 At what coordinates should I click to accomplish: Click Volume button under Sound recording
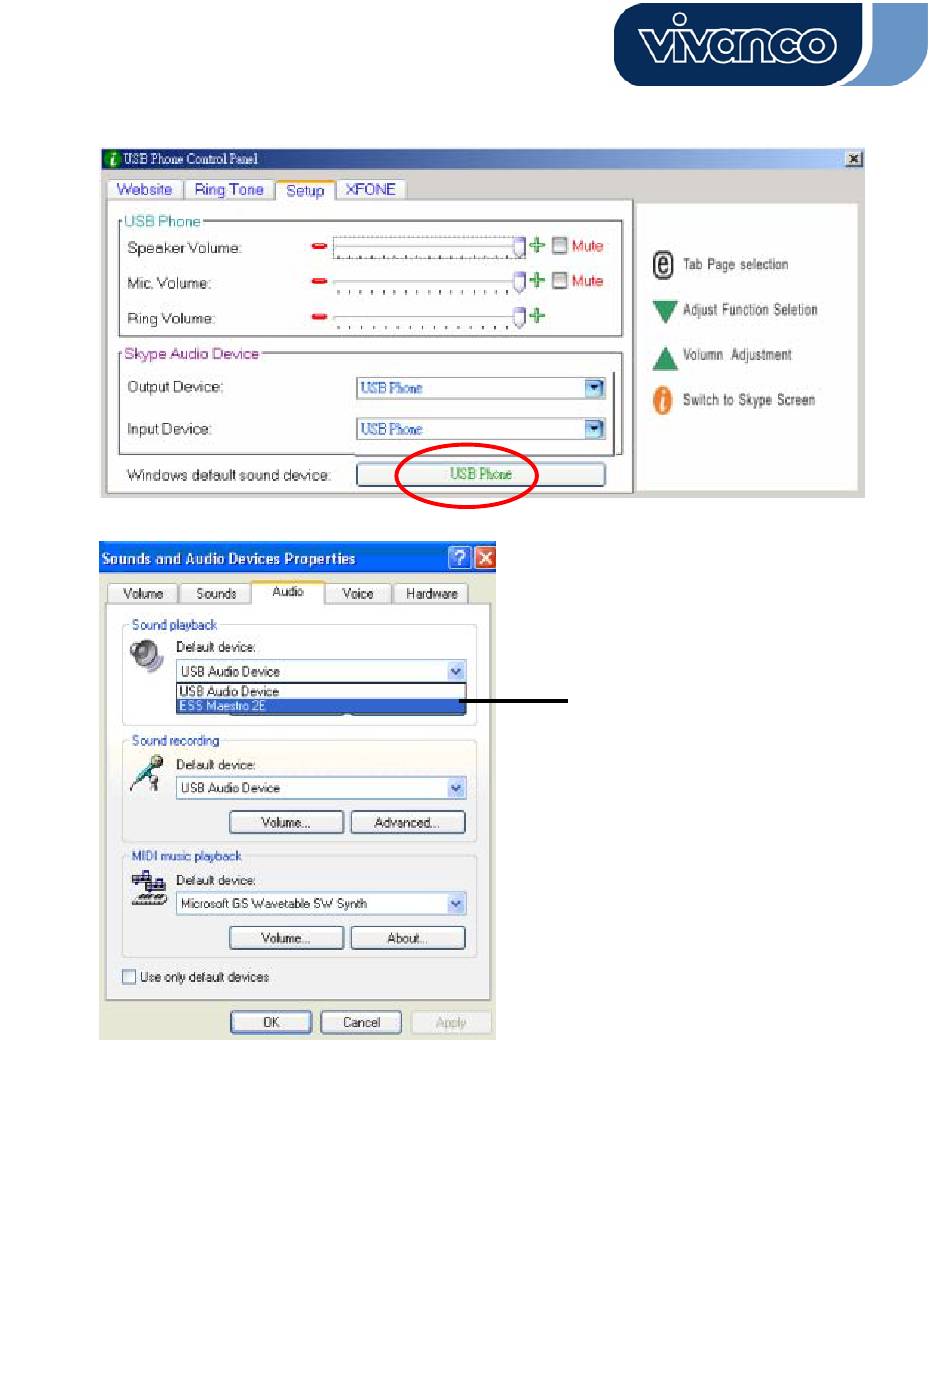click(x=286, y=823)
